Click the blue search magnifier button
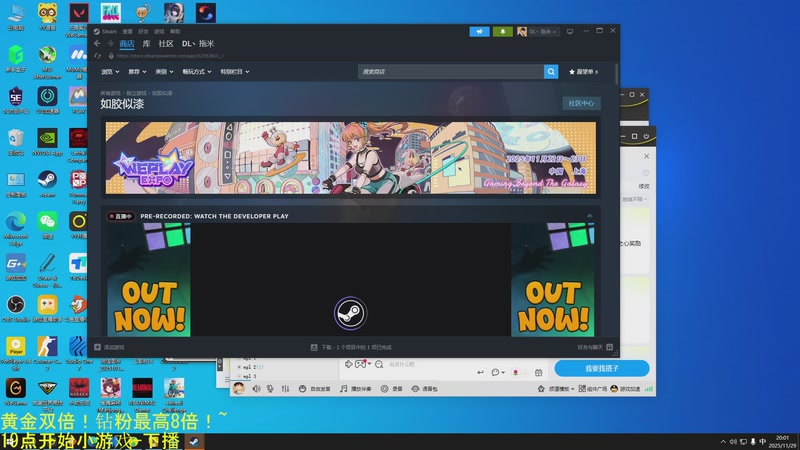The image size is (800, 450). [551, 72]
